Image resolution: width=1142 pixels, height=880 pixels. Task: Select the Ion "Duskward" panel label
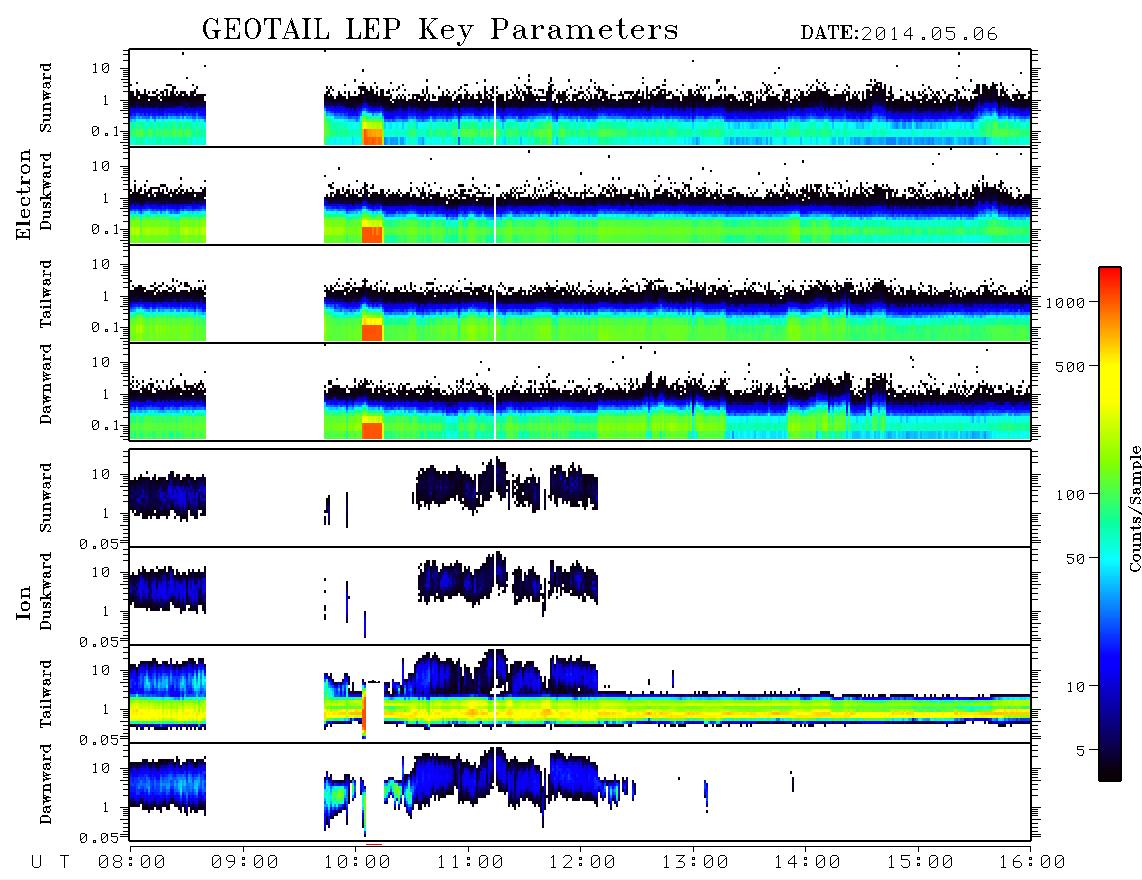tap(46, 592)
